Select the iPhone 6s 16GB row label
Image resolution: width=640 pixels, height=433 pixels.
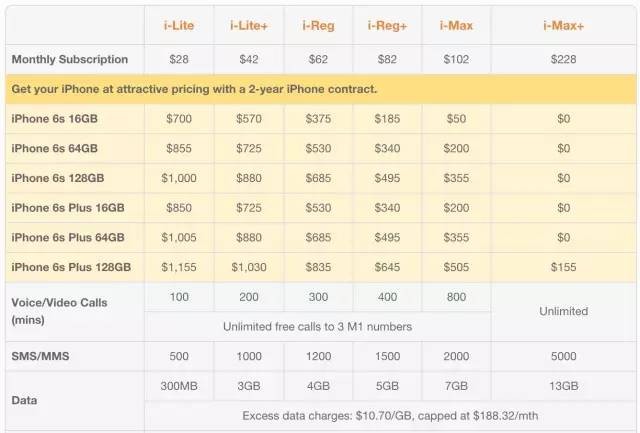54,119
